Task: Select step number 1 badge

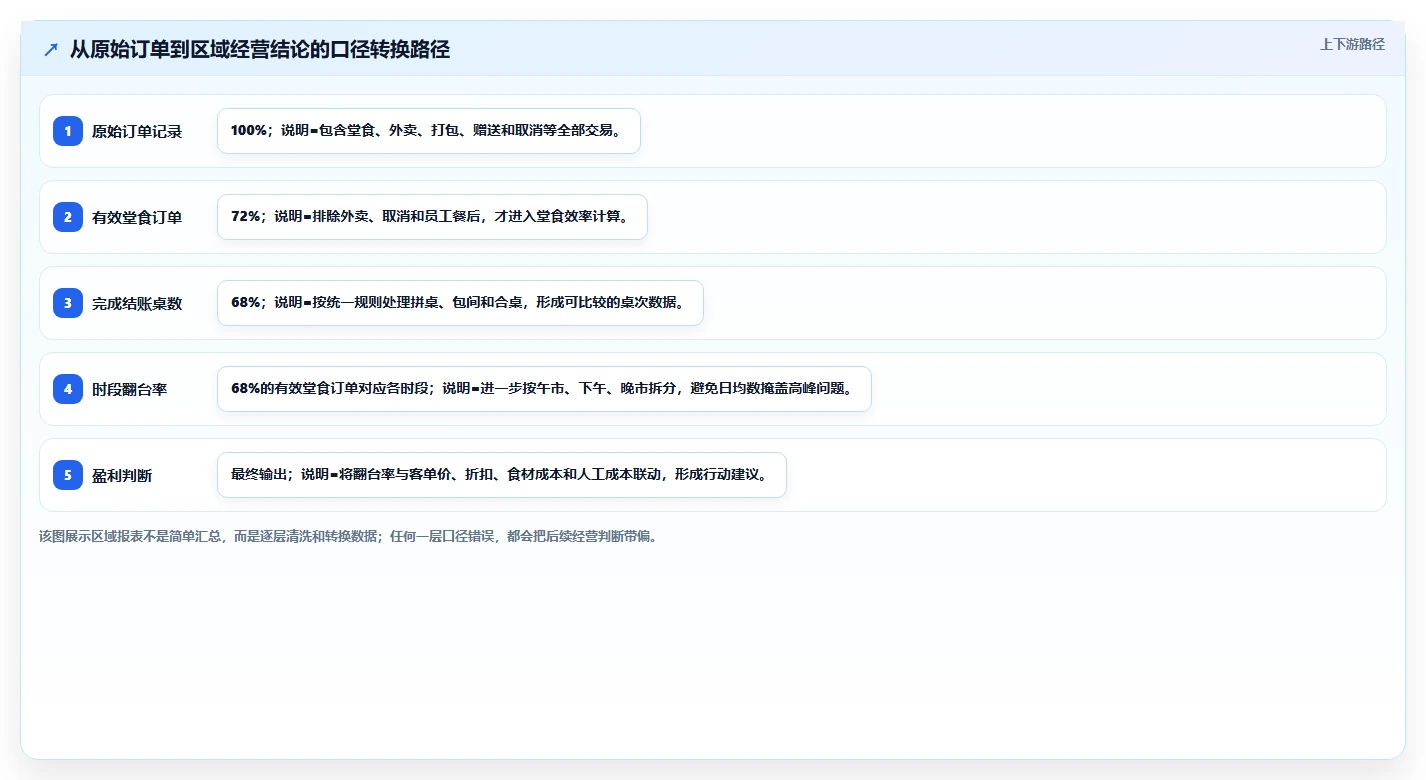Action: coord(68,131)
